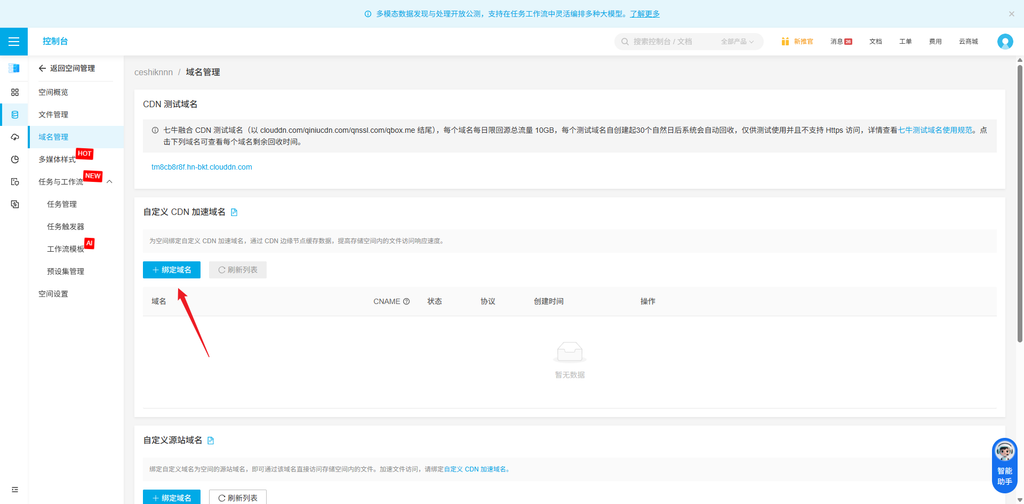Screen dimensions: 1024x504
Task: Open the hamburger main menu
Action: coord(14,41)
